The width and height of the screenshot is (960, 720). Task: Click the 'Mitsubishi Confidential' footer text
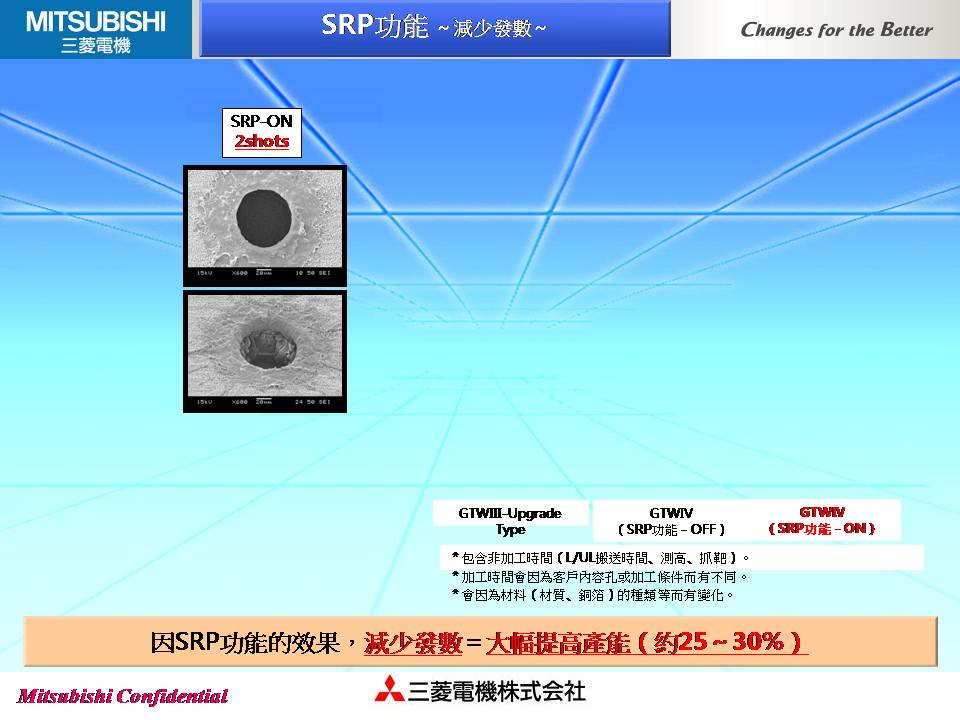(x=122, y=696)
